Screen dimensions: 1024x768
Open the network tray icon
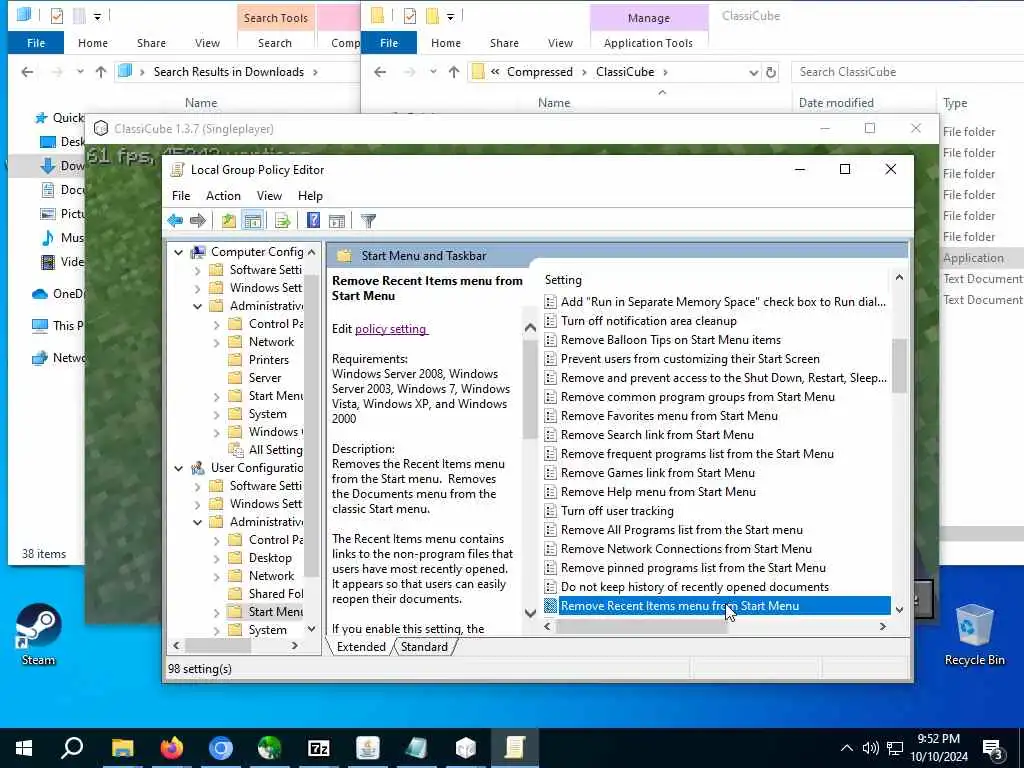tap(895, 748)
